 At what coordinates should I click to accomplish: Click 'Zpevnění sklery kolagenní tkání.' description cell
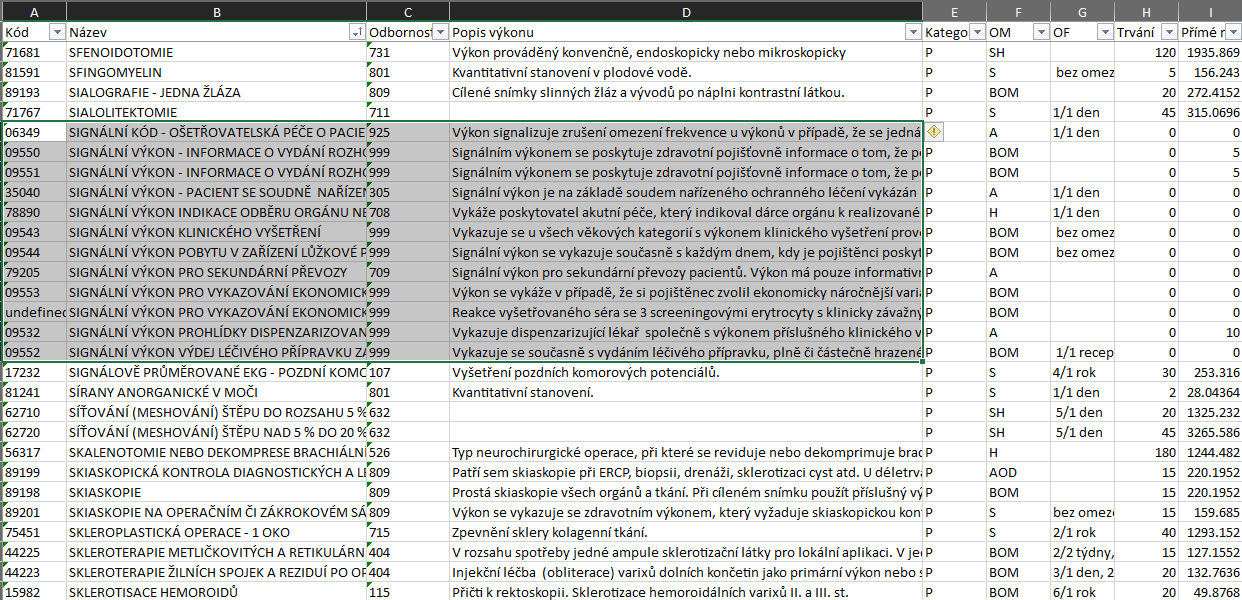(686, 532)
